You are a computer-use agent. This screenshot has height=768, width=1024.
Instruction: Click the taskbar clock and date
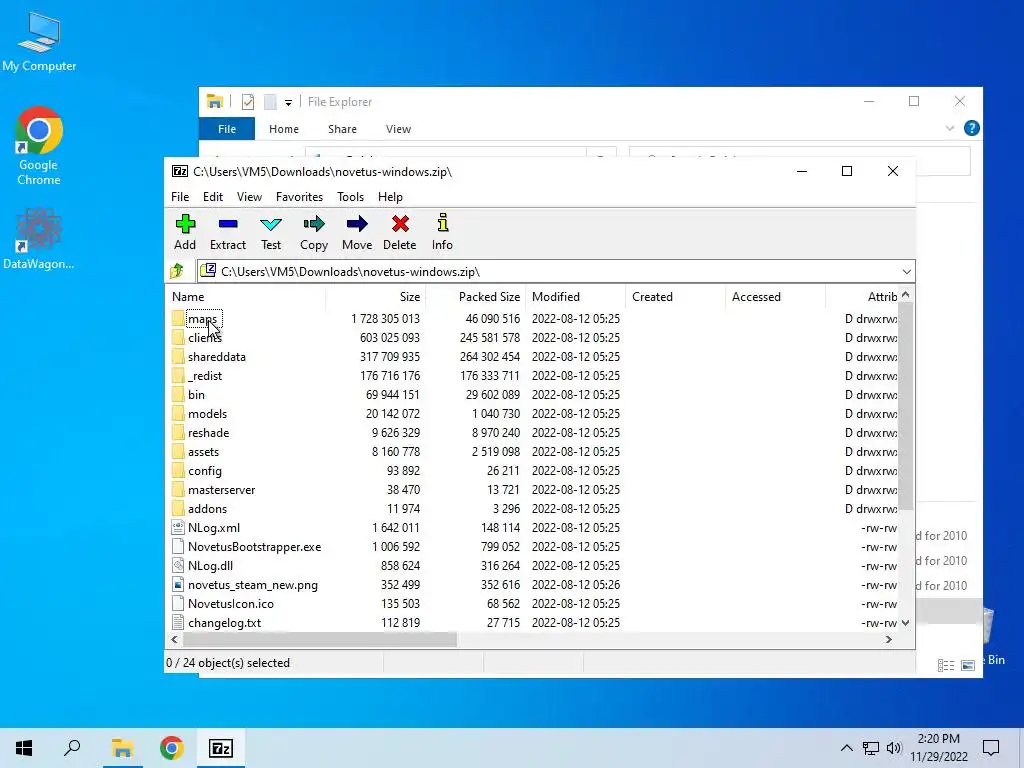tap(939, 748)
